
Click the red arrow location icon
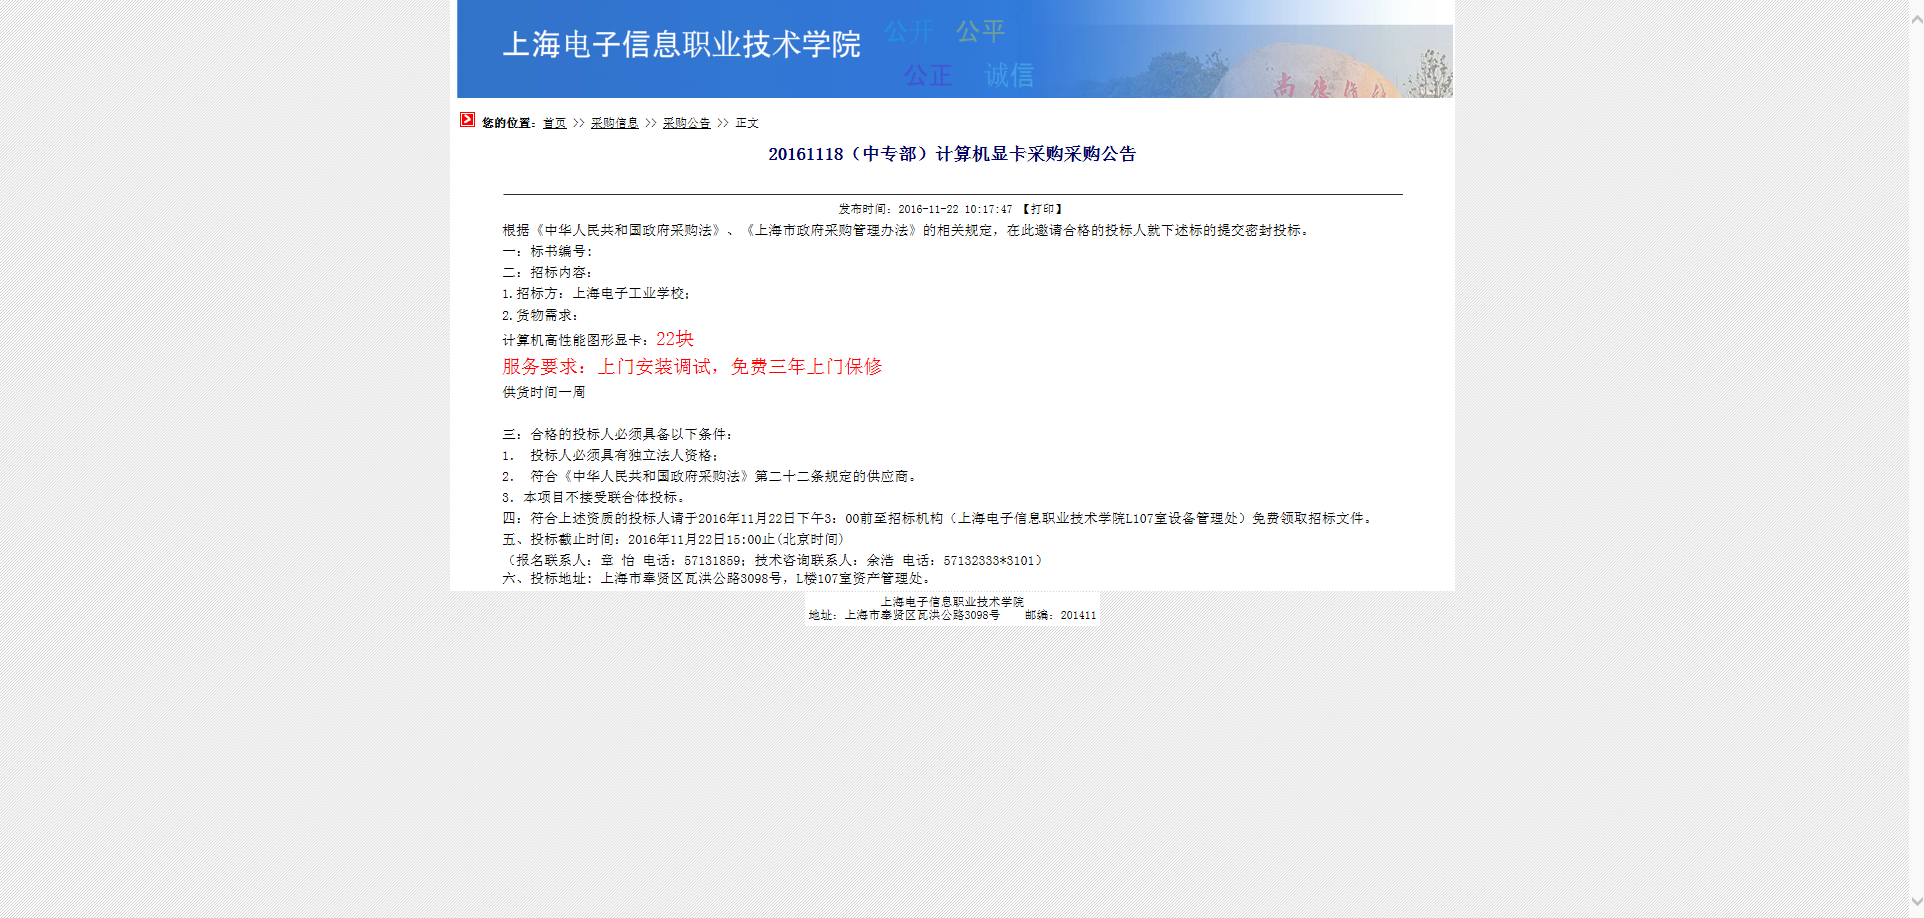[467, 120]
